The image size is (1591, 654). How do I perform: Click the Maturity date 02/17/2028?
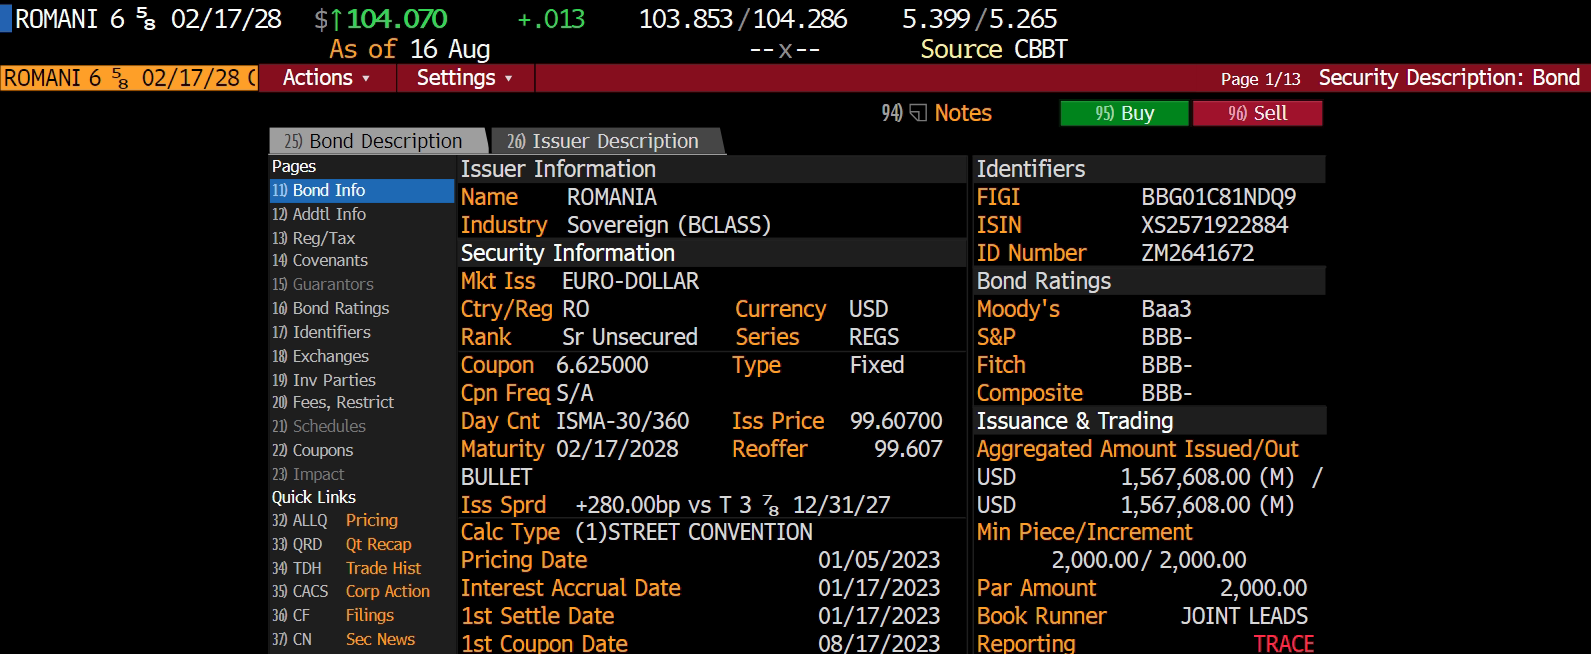point(617,449)
